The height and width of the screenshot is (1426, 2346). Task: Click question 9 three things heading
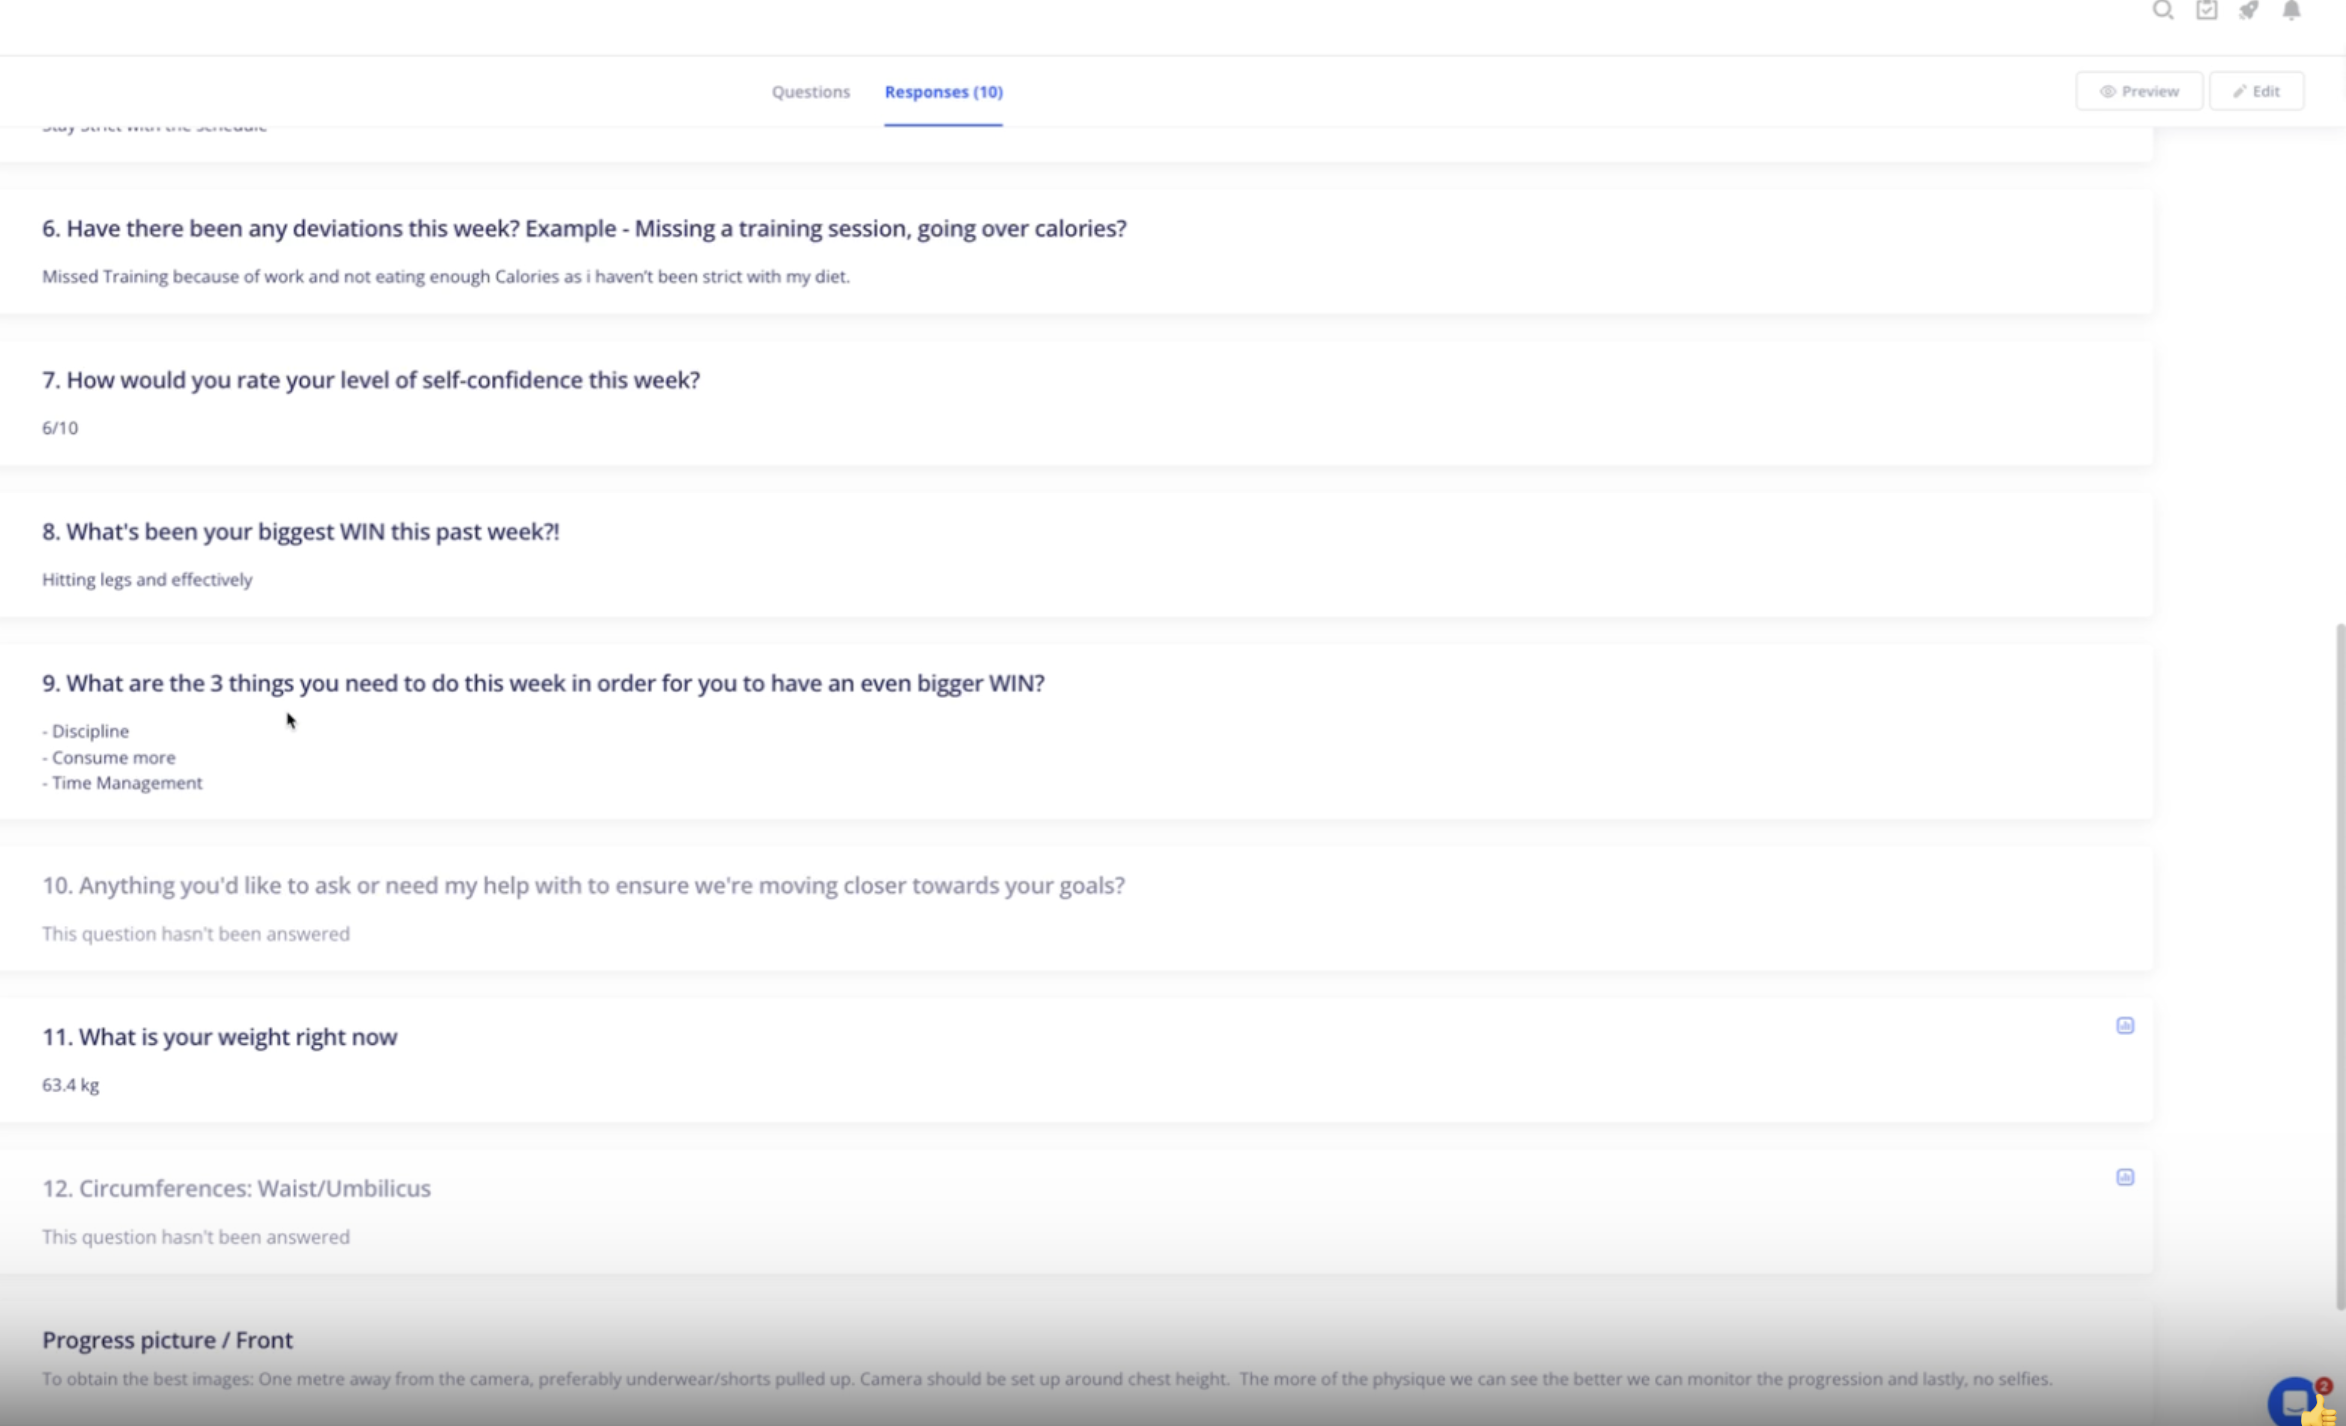(x=543, y=683)
